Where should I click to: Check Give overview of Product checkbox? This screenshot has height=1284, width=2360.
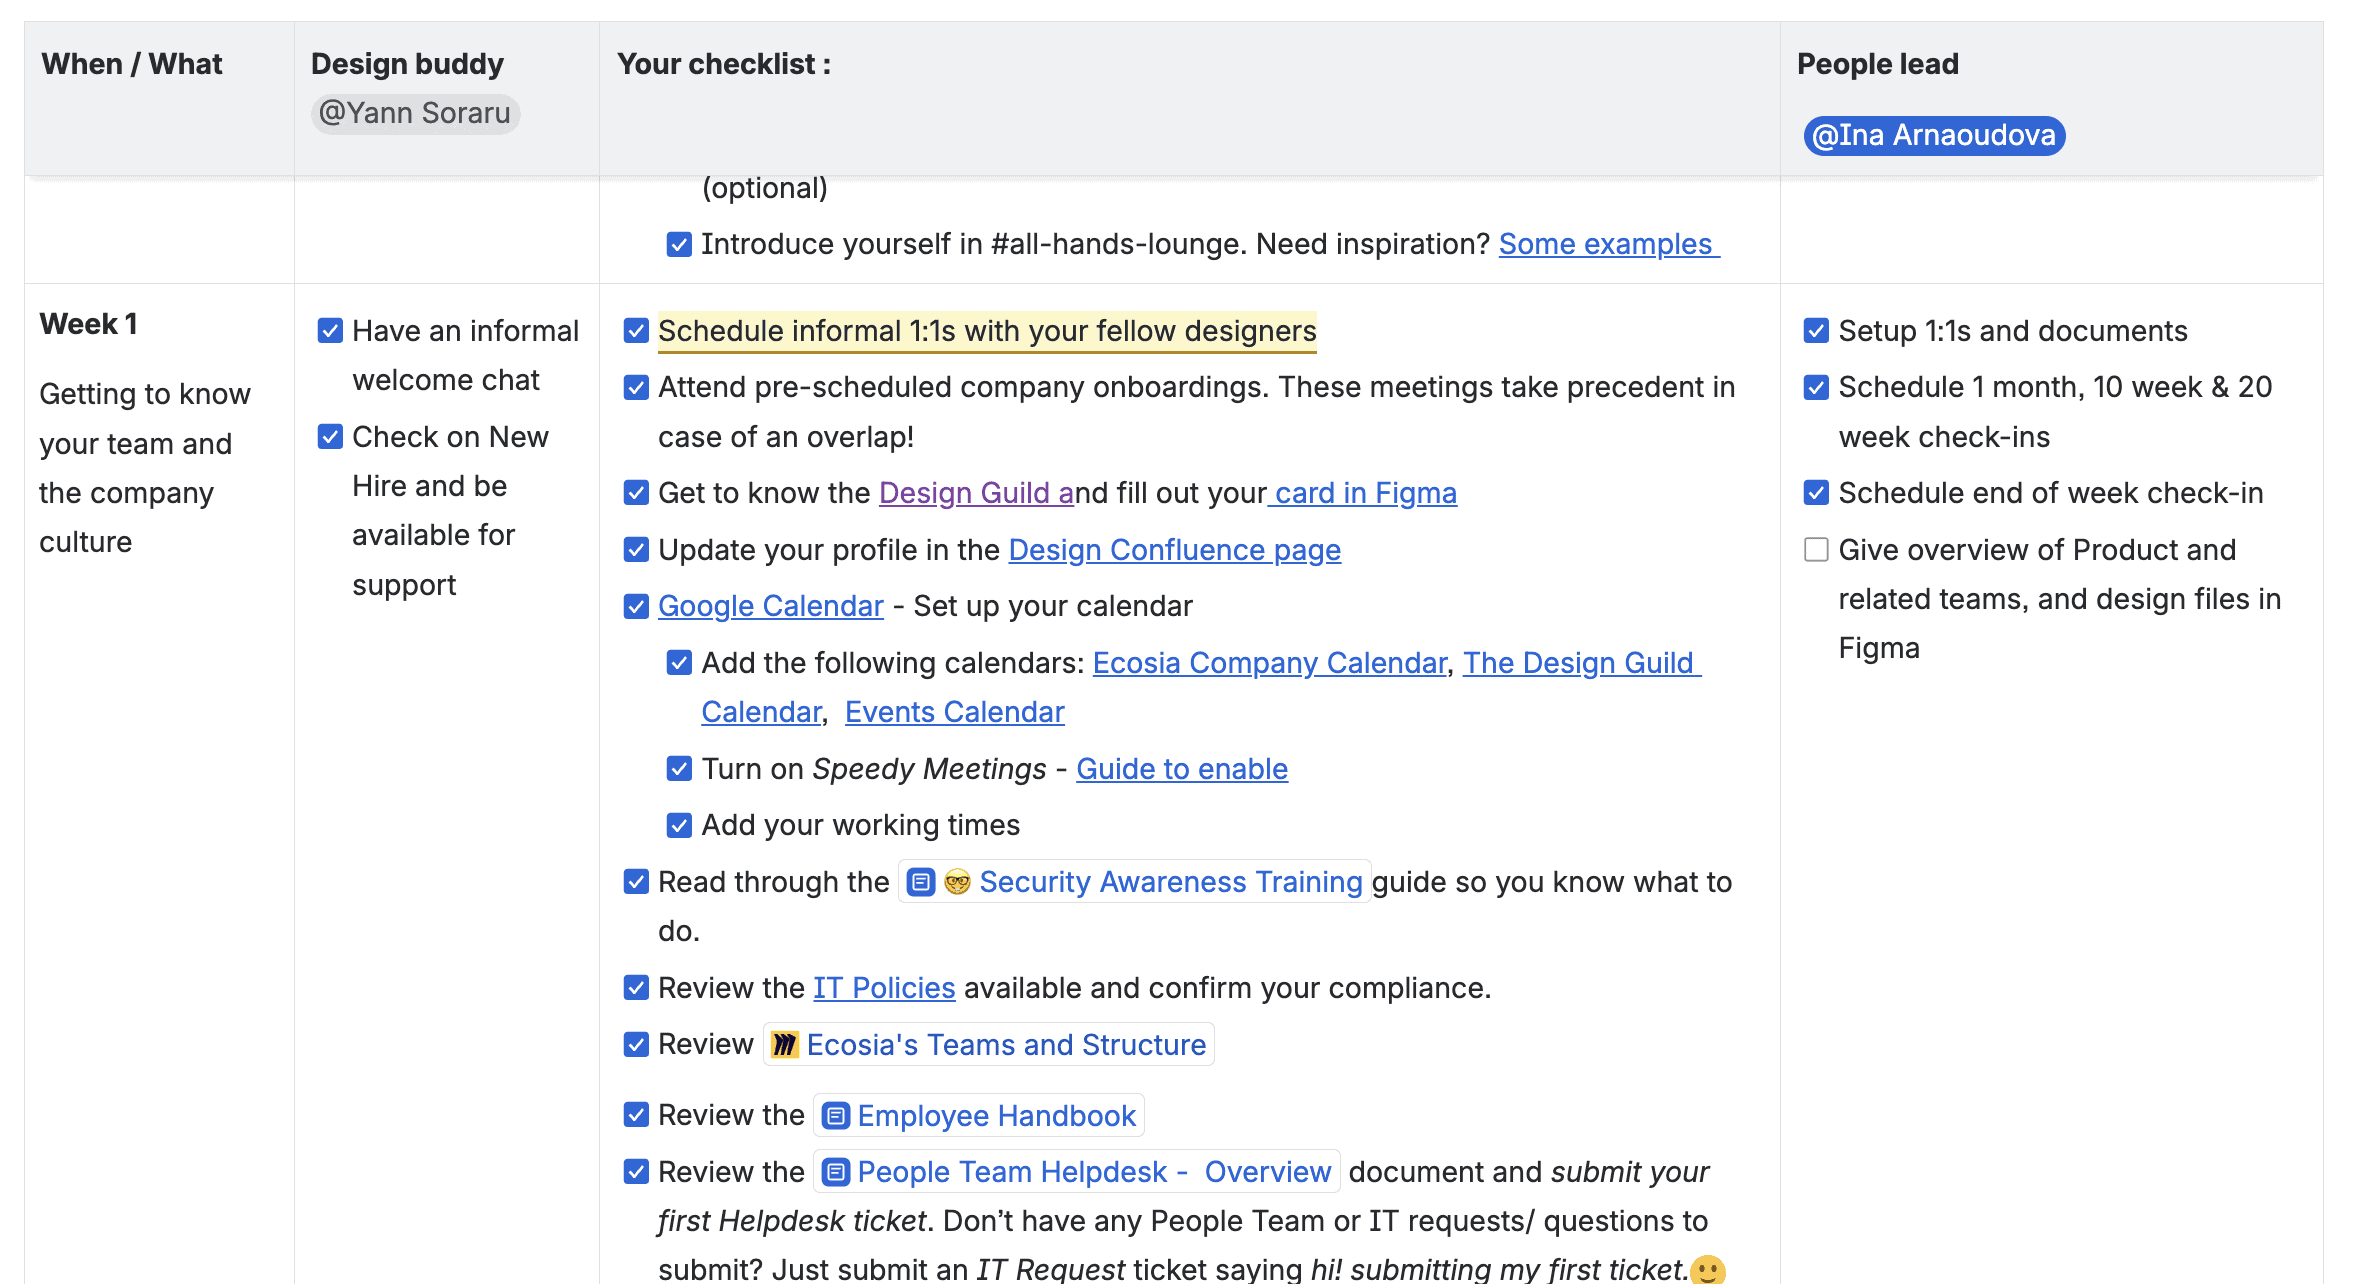point(1816,550)
